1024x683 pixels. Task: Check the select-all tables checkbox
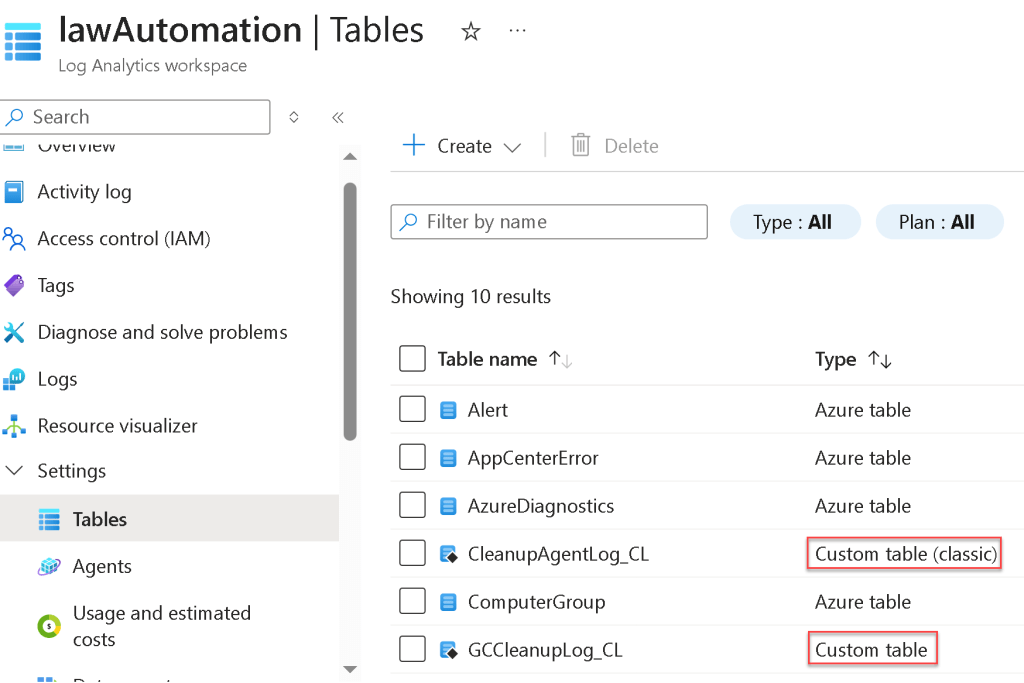tap(412, 359)
